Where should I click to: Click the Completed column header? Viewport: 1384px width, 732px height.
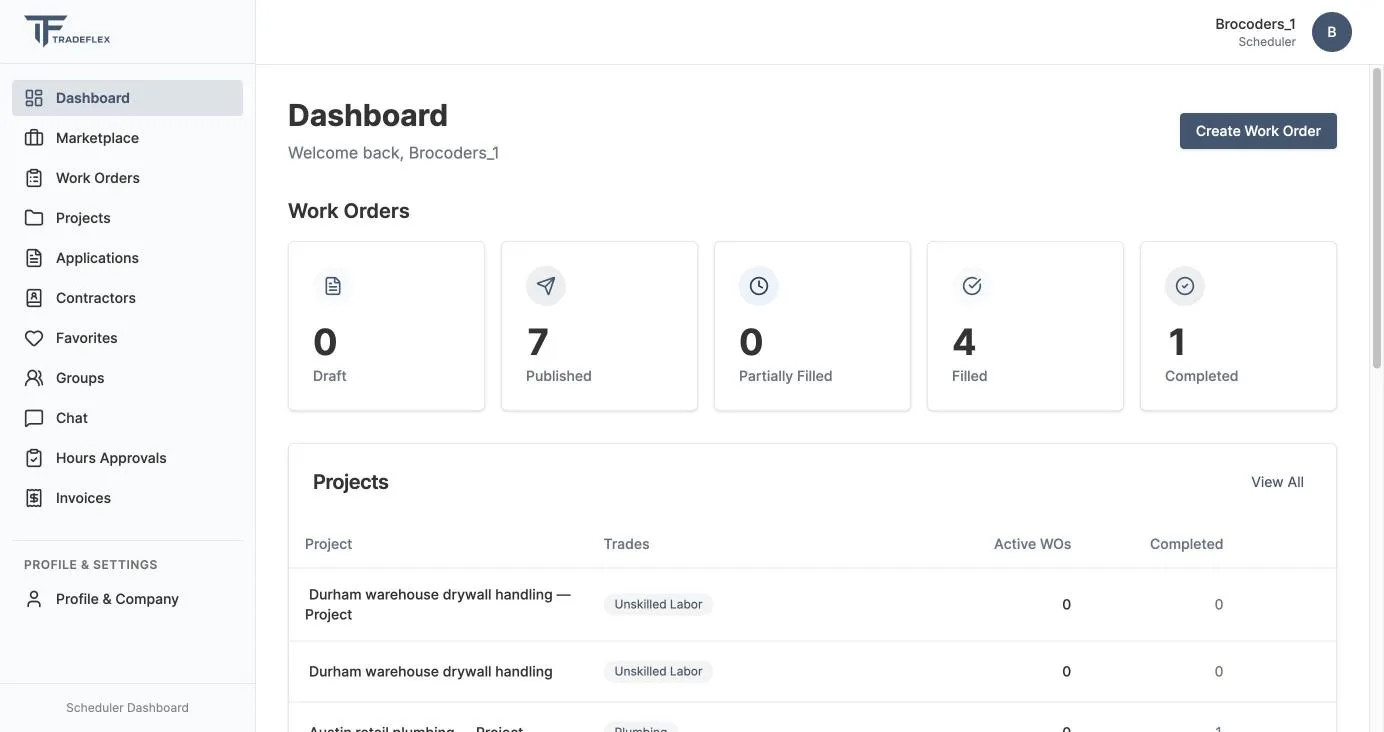point(1186,544)
